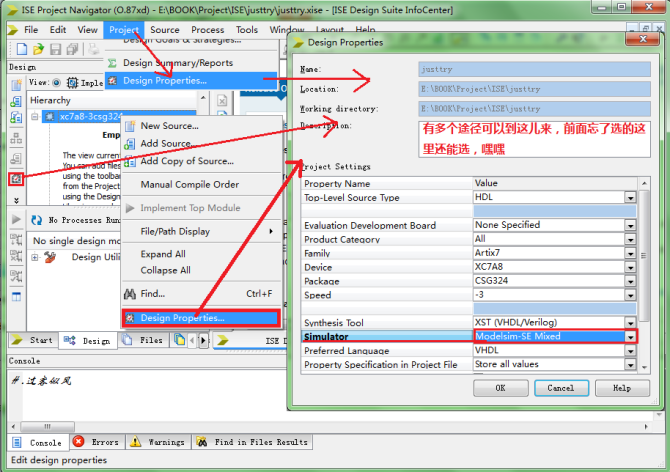This screenshot has height=472, width=670.
Task: Click the Open project folder icon
Action: [38, 49]
